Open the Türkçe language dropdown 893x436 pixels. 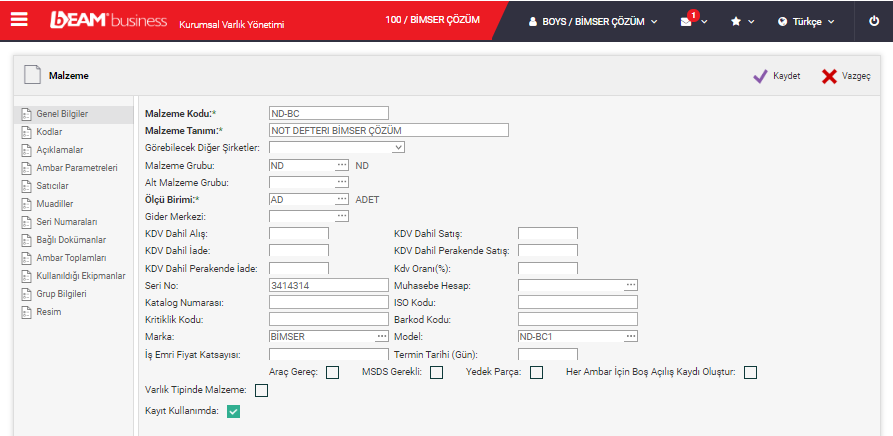806,21
